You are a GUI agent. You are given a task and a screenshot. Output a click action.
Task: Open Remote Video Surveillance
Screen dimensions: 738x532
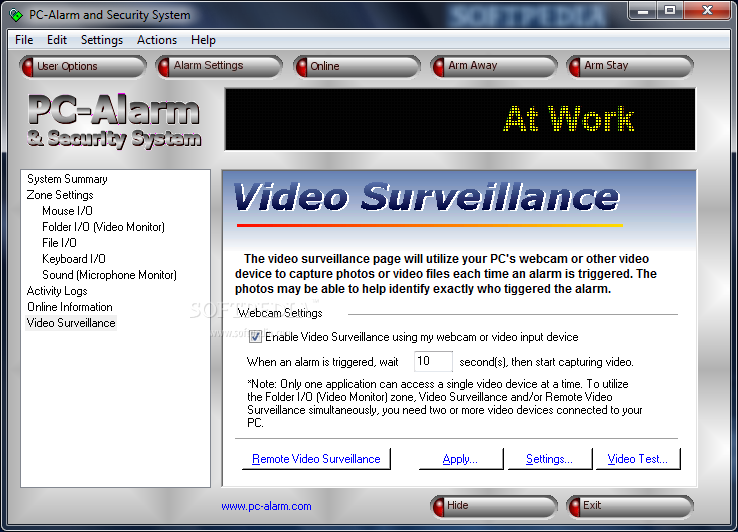[x=316, y=459]
